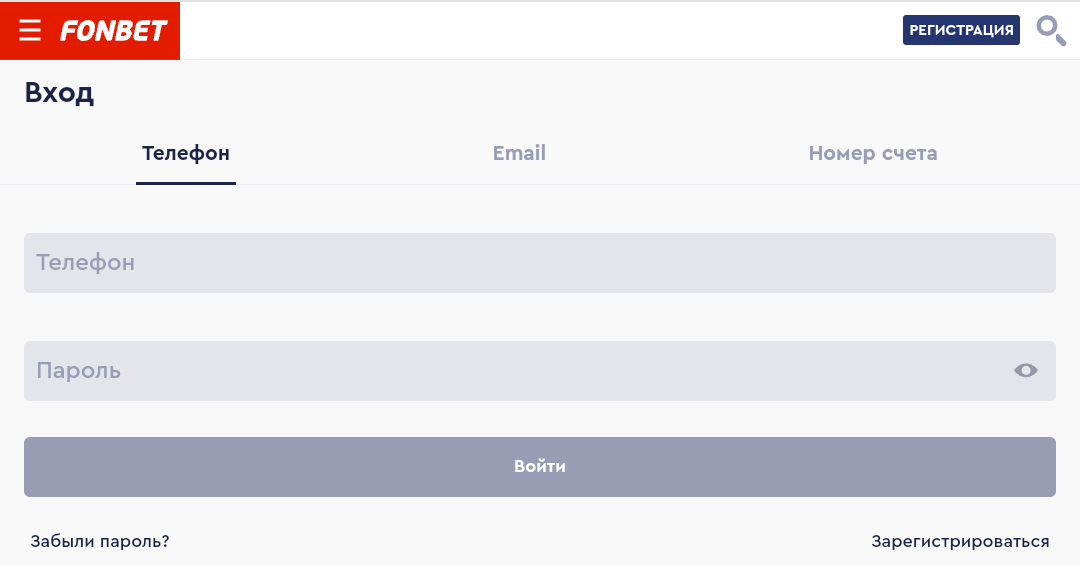Go to homepage via the red FONBET banner

[90, 30]
